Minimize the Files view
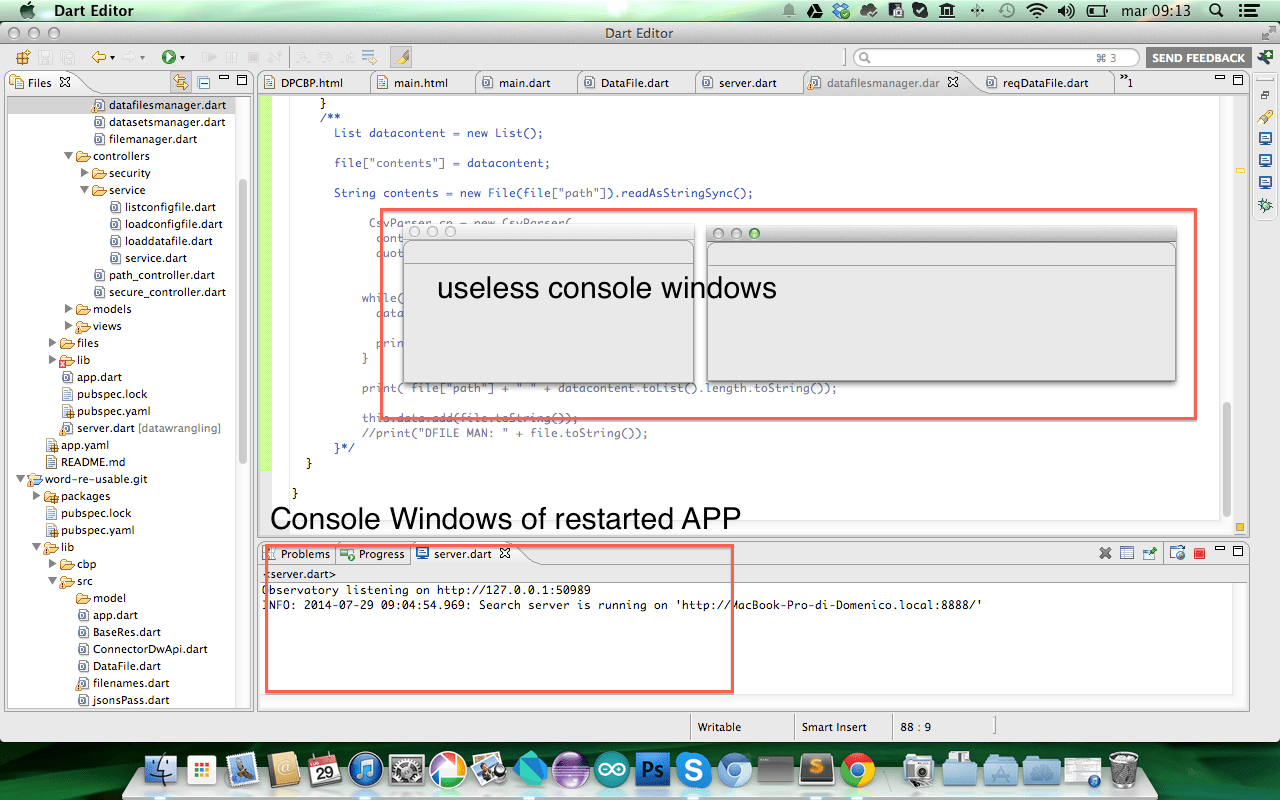This screenshot has height=800, width=1280. [x=224, y=78]
